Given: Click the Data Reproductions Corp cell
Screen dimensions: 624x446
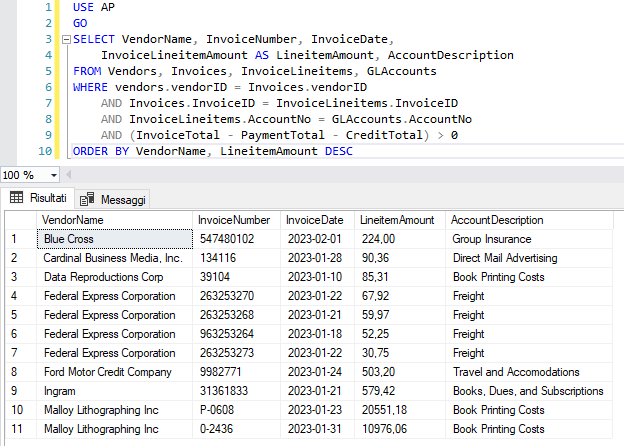Looking at the screenshot, I should pyautogui.click(x=115, y=277).
